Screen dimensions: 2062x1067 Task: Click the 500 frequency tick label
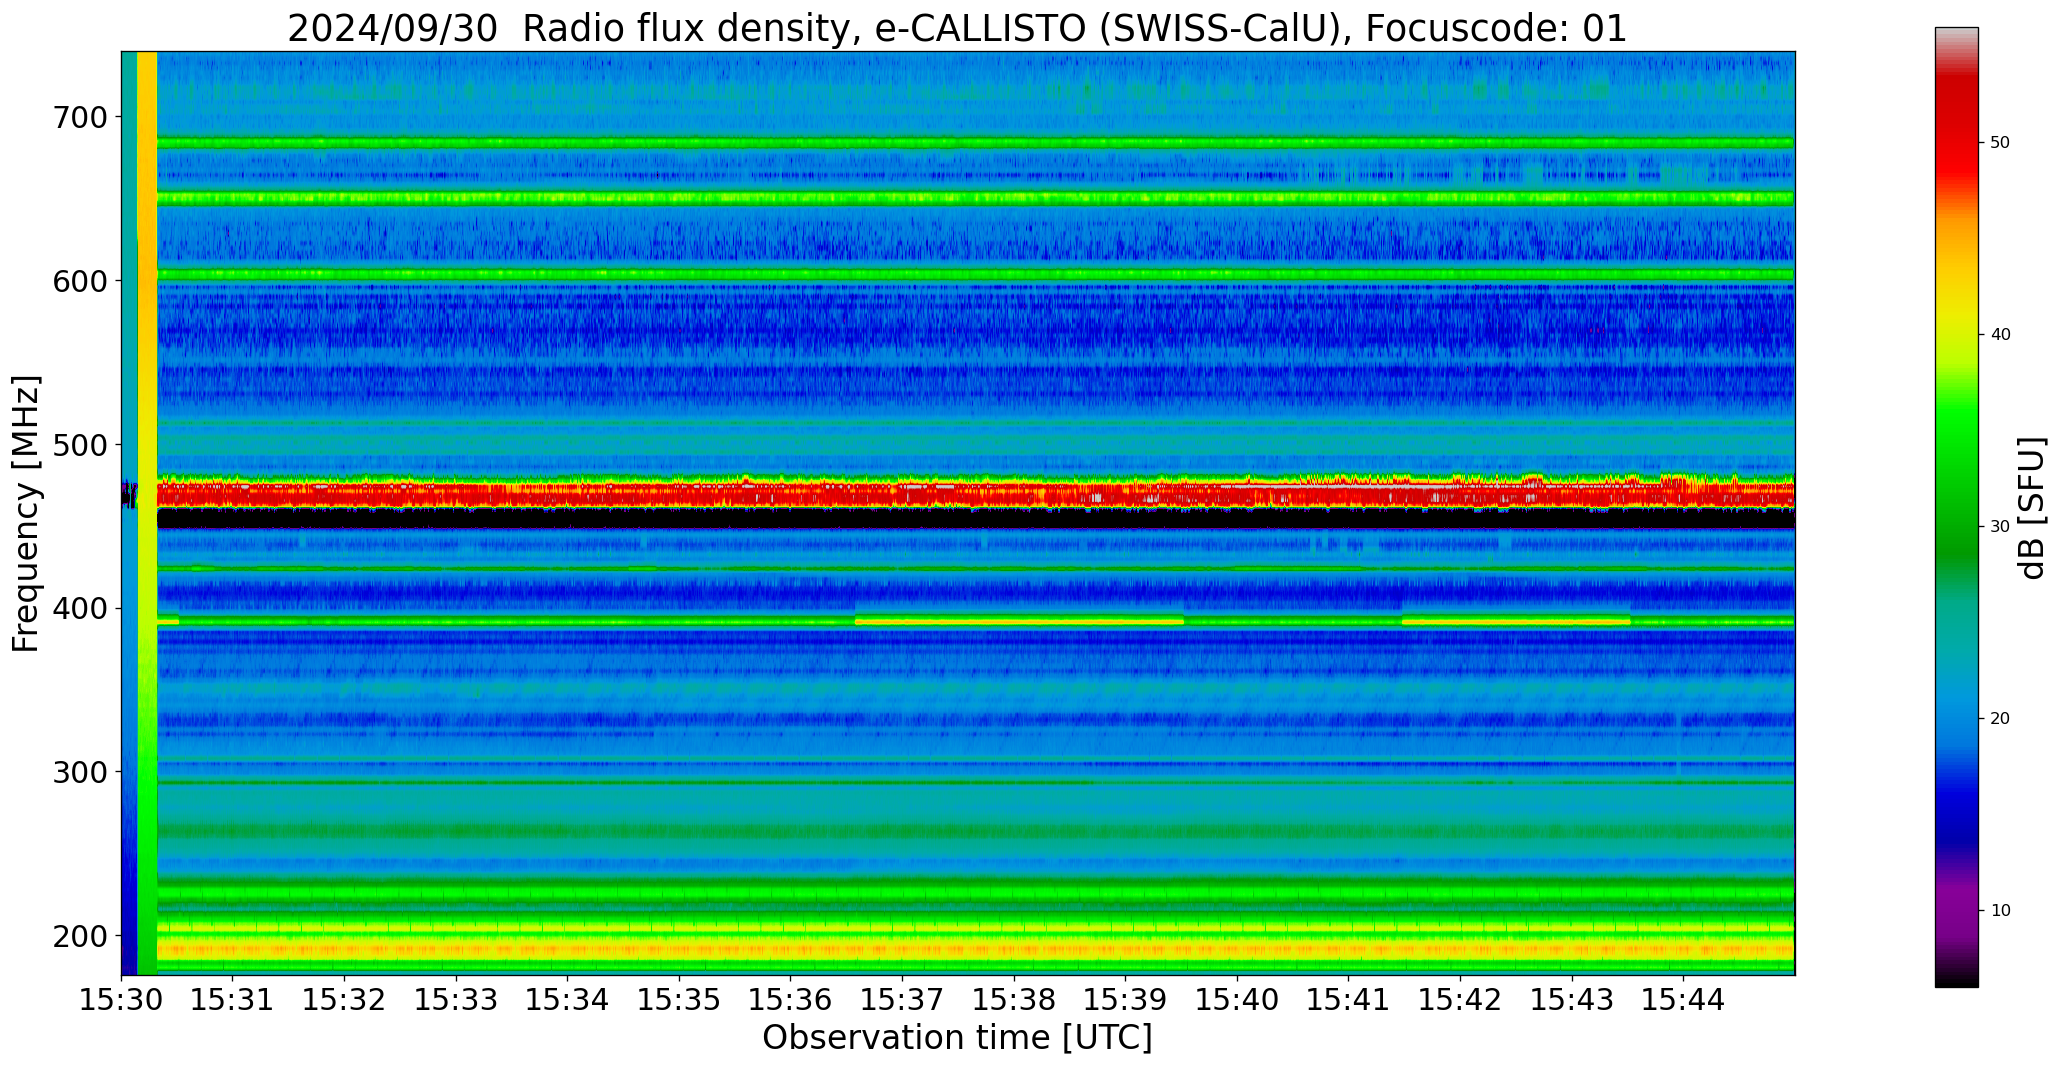(x=79, y=445)
